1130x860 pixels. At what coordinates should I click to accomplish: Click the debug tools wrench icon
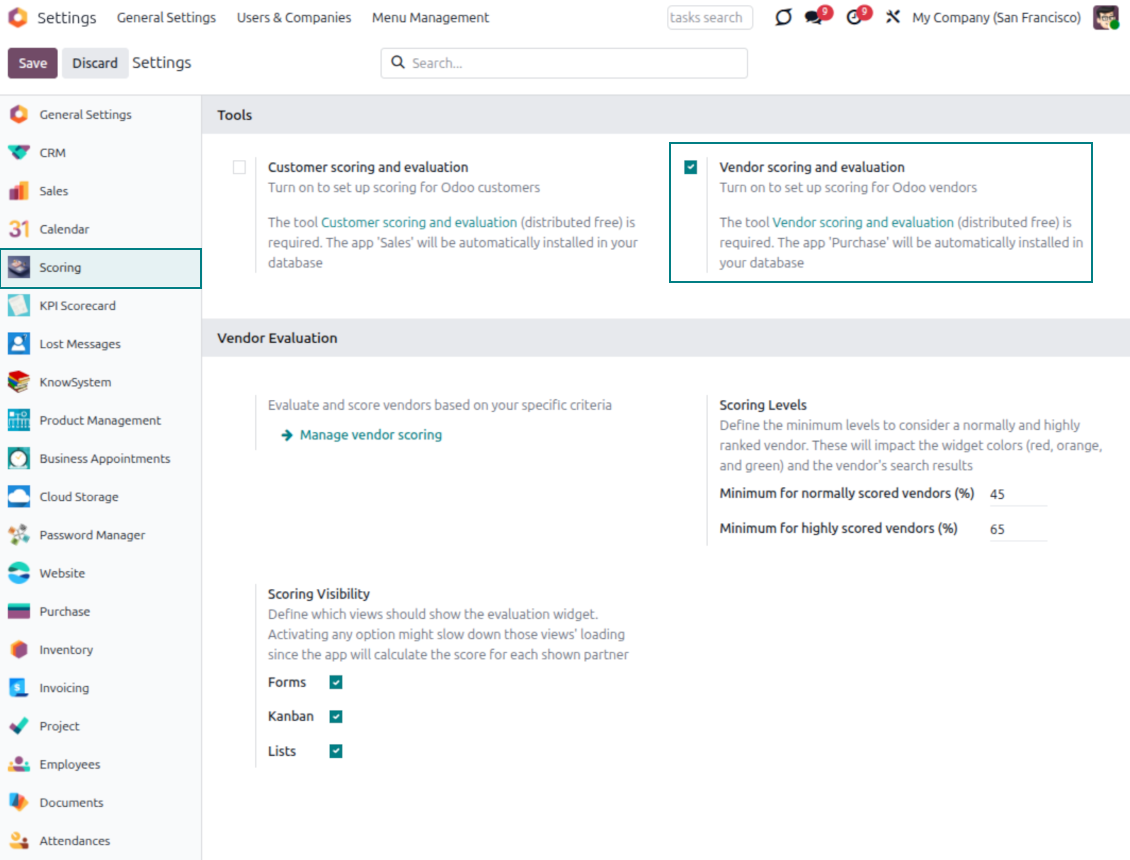(893, 18)
